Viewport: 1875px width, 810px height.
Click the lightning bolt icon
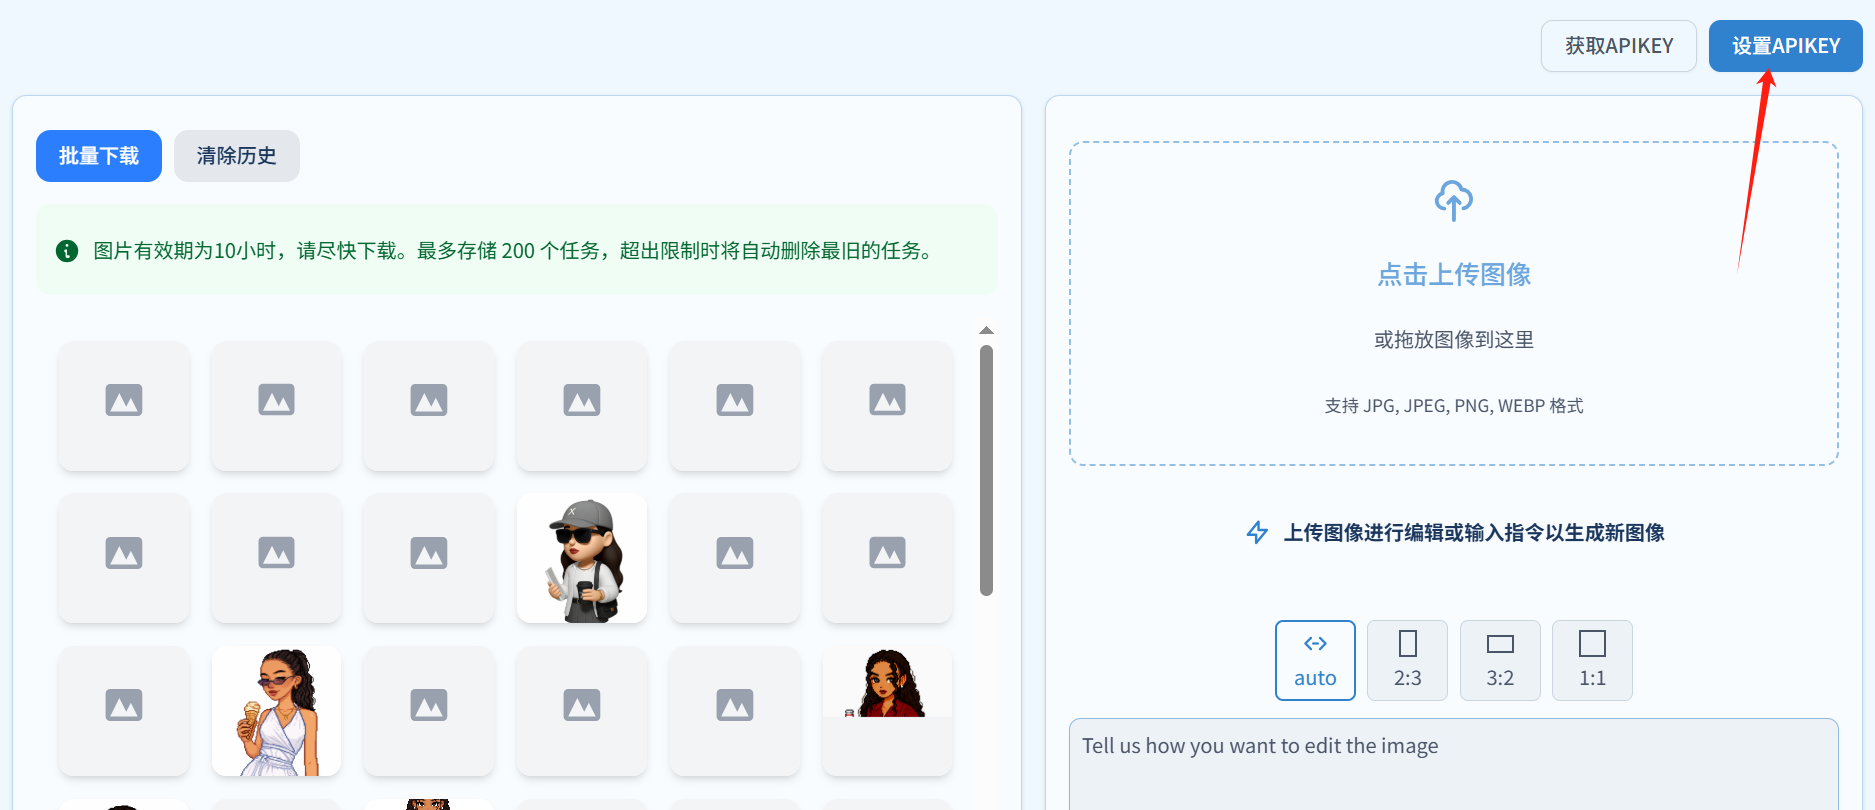[1257, 533]
